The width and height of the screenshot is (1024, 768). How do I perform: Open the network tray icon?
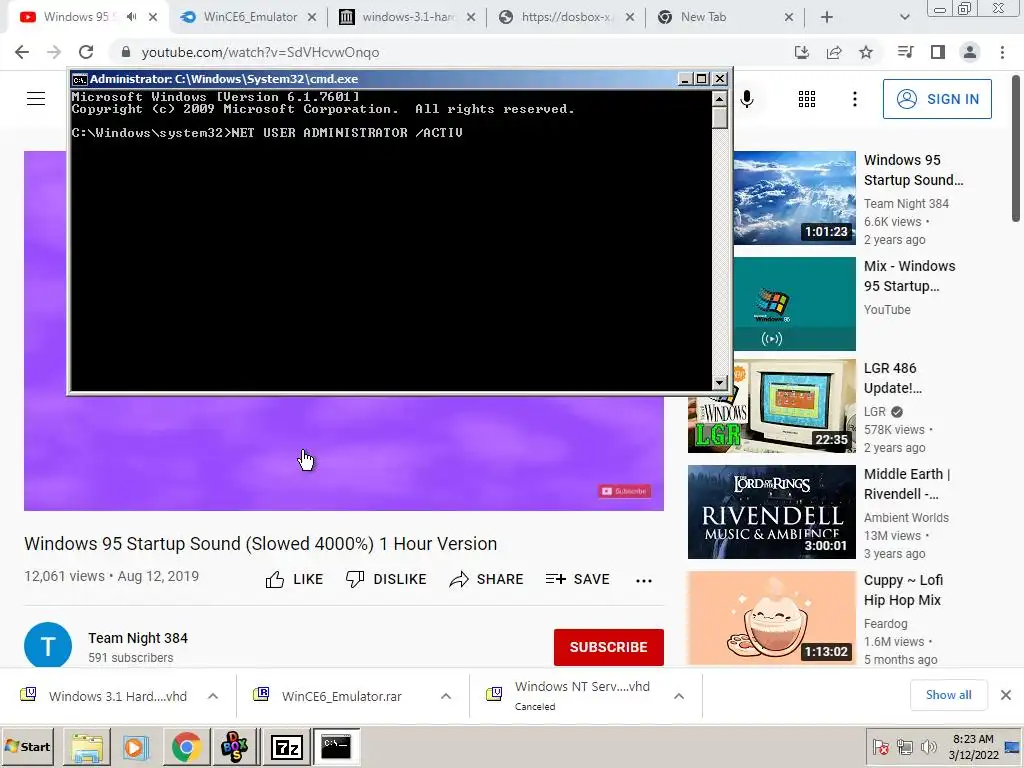(904, 747)
